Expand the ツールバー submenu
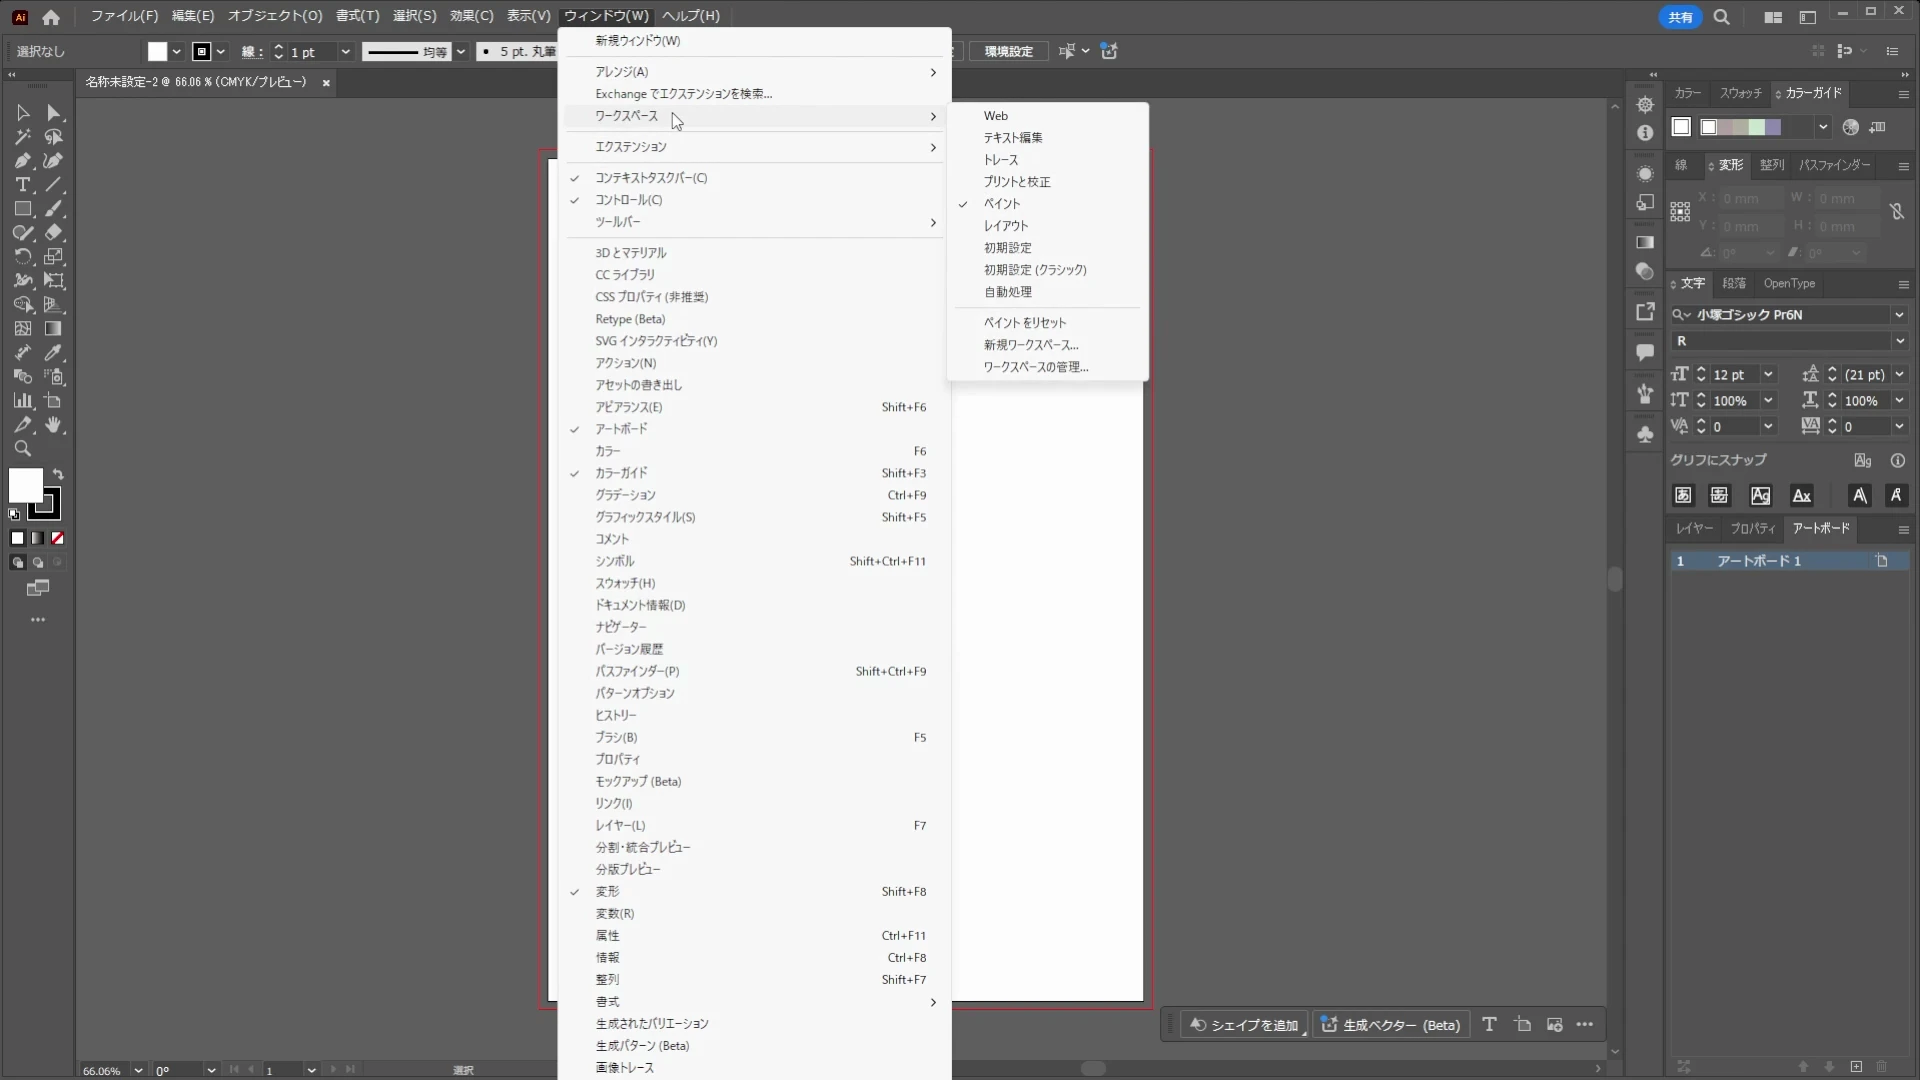Viewport: 1920px width, 1080px height. [x=754, y=222]
